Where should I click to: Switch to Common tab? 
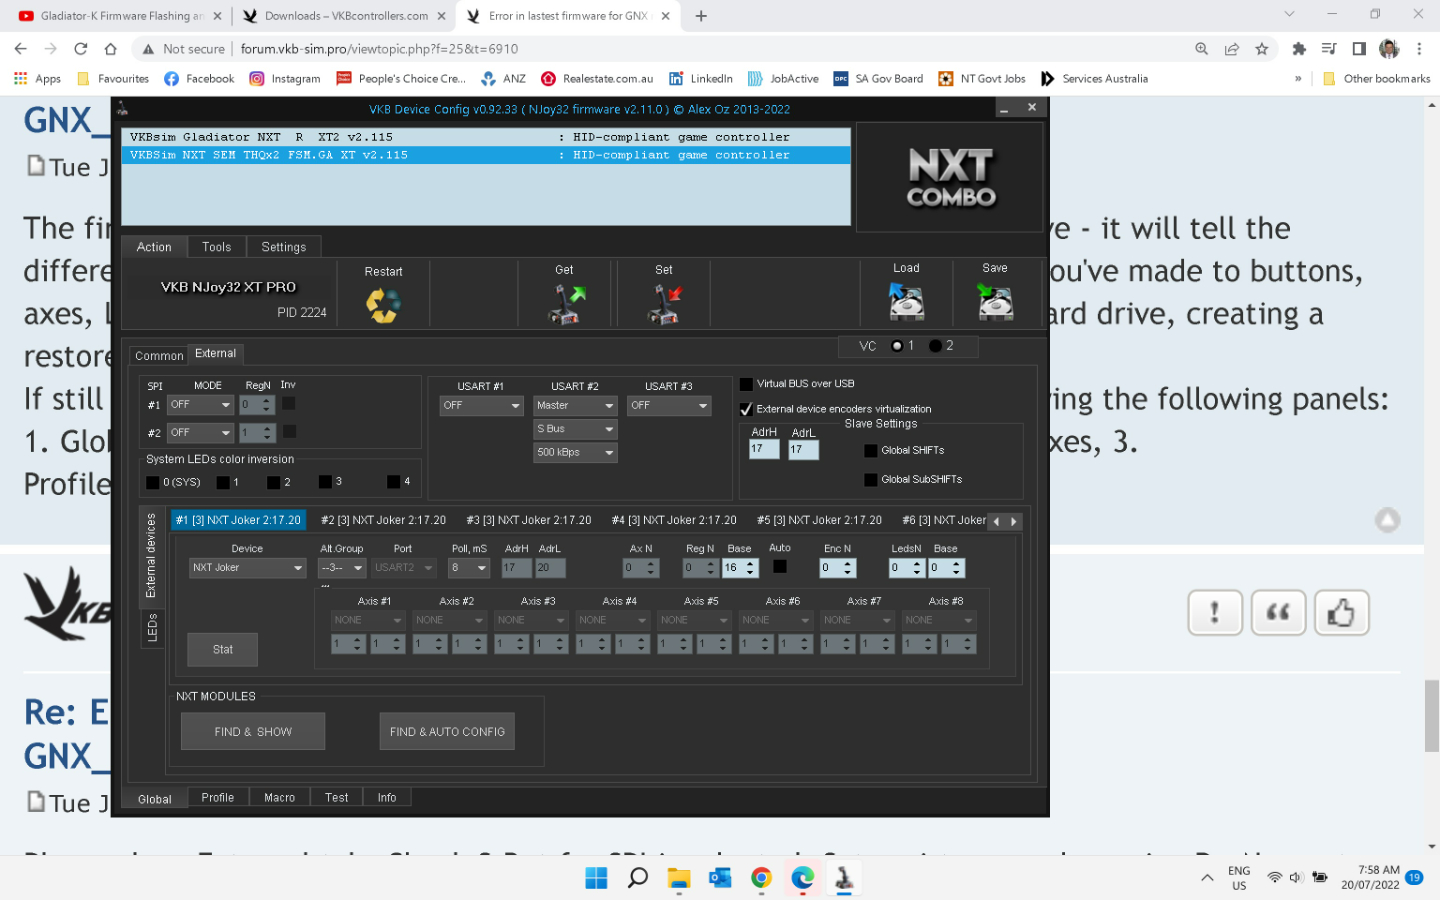click(159, 356)
